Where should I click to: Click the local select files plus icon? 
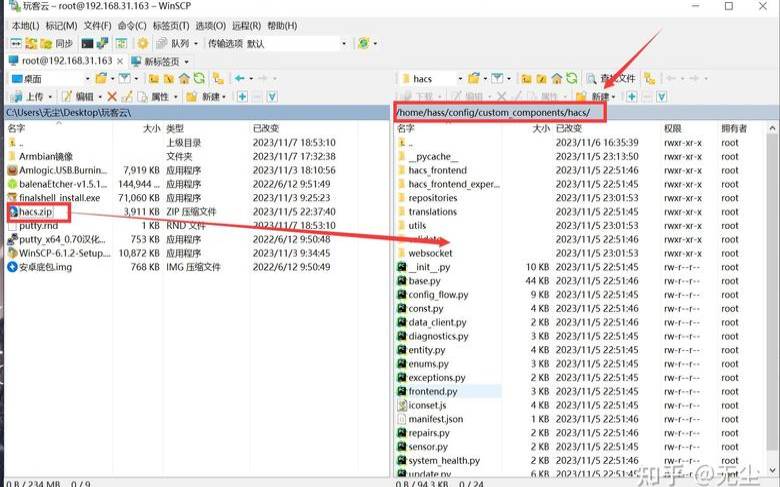tap(242, 97)
